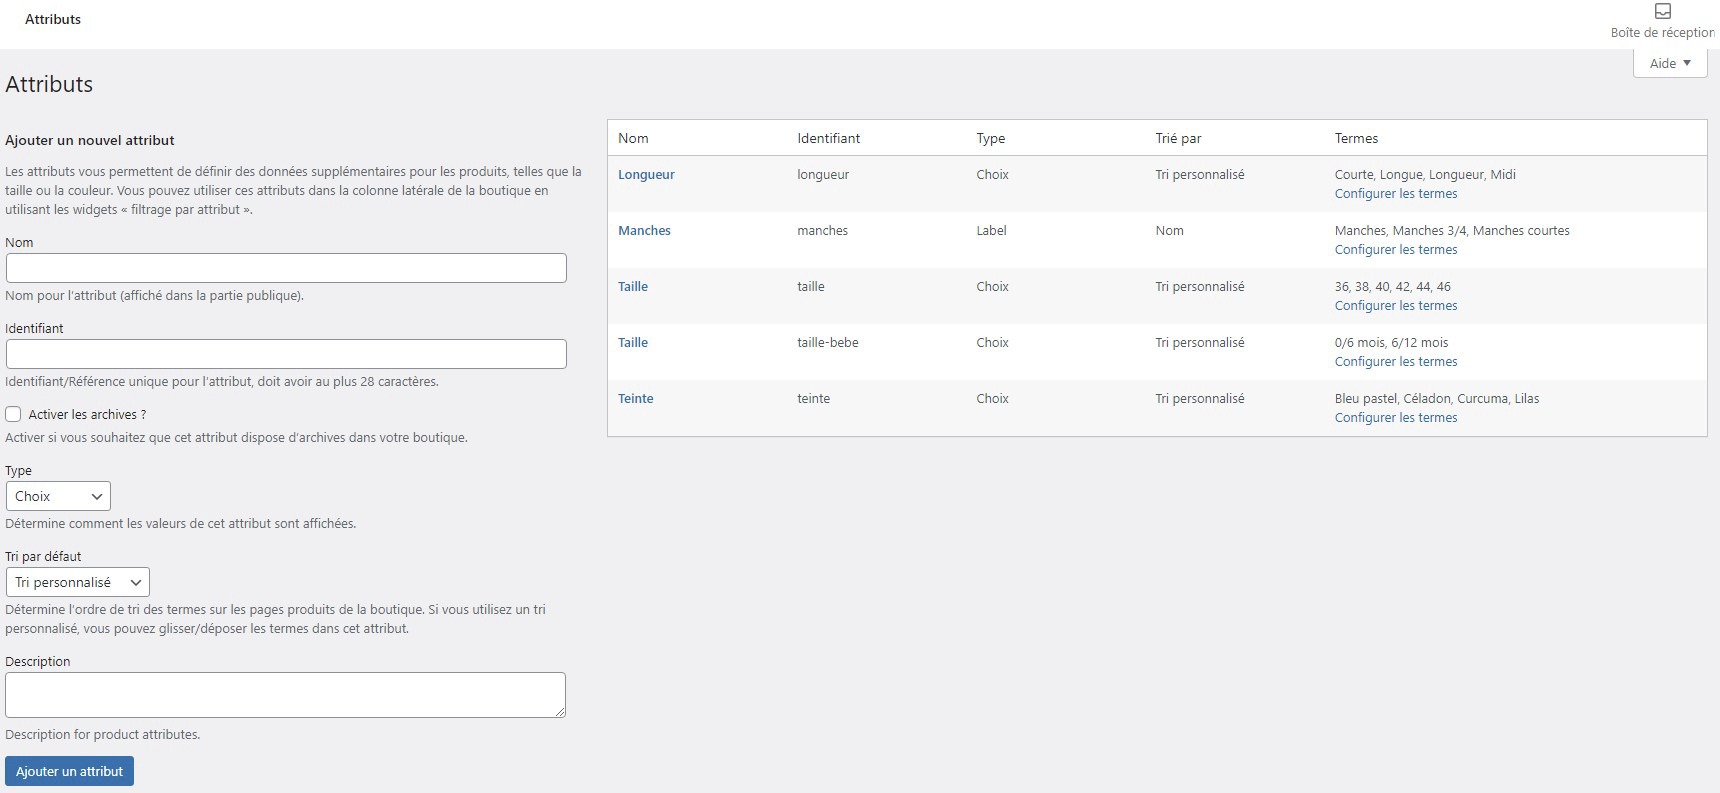Open the Longueur attribute link

pos(646,174)
